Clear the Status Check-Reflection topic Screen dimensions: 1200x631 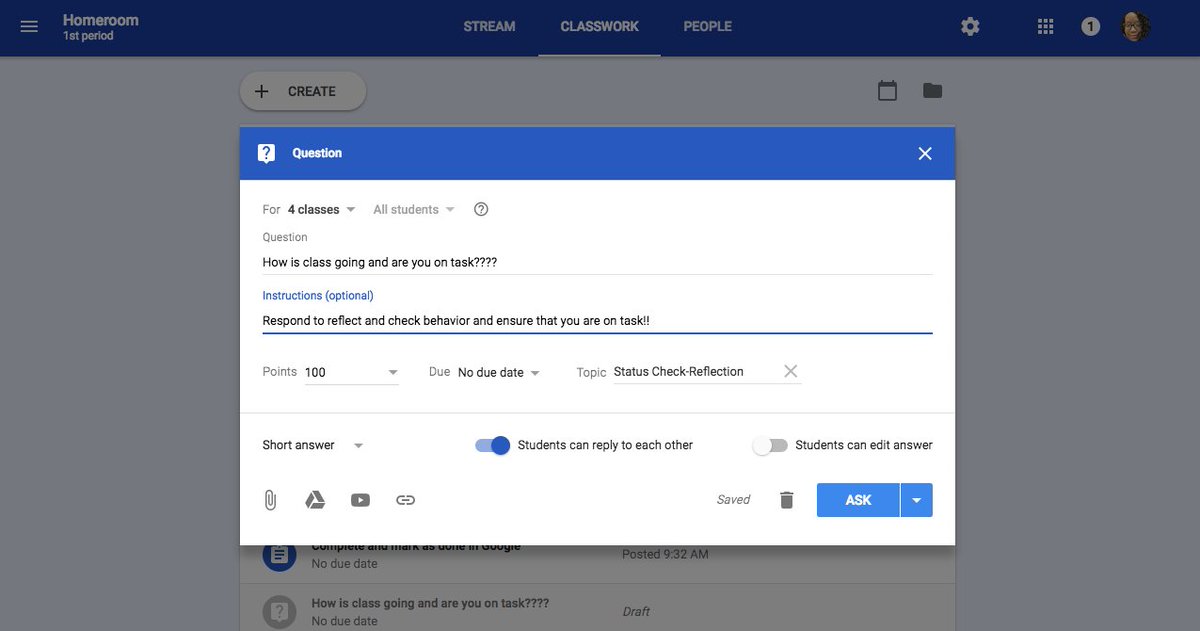790,371
